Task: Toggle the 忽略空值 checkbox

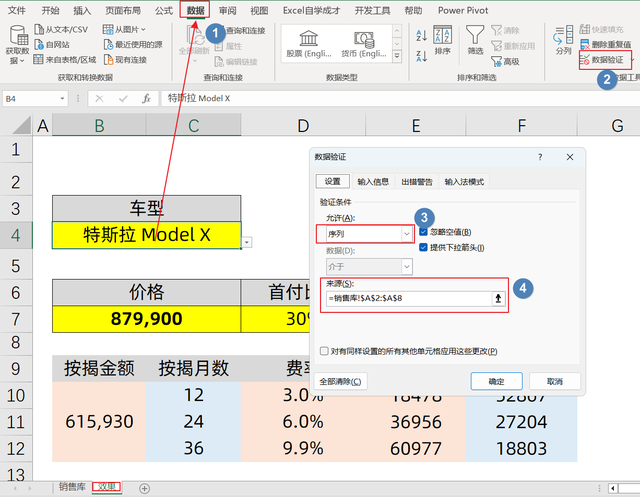Action: (x=424, y=233)
